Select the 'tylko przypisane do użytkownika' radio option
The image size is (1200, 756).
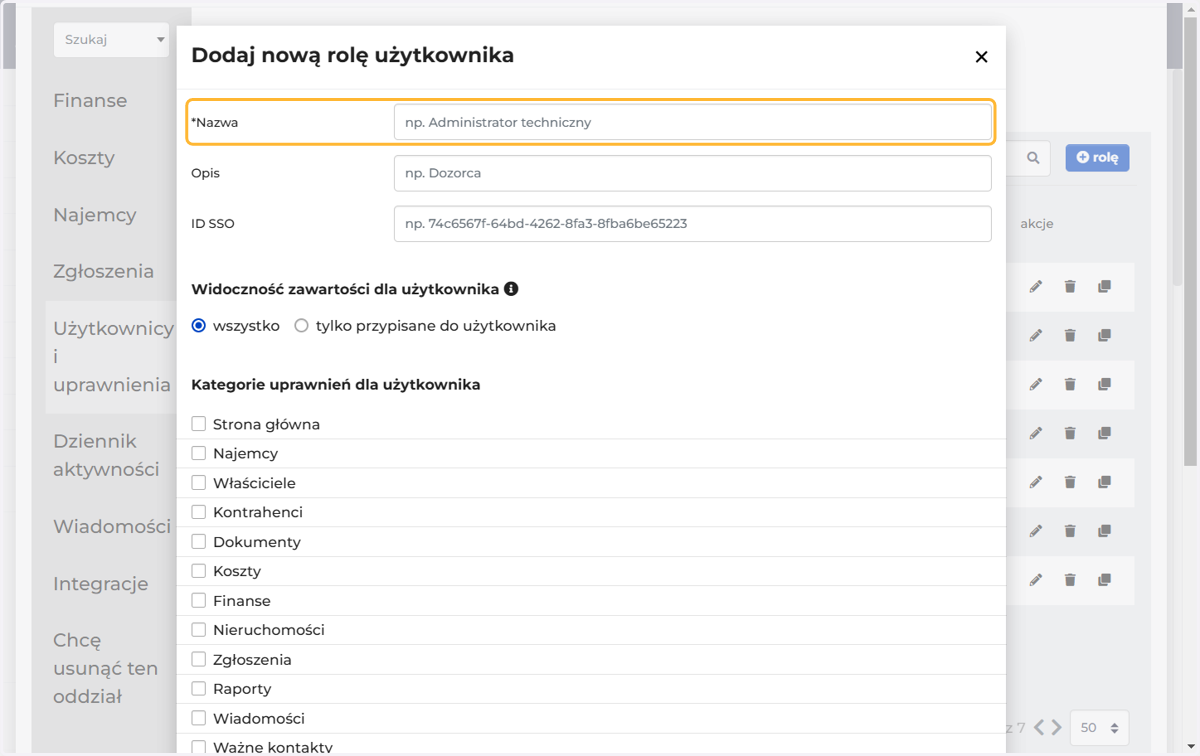click(x=301, y=326)
